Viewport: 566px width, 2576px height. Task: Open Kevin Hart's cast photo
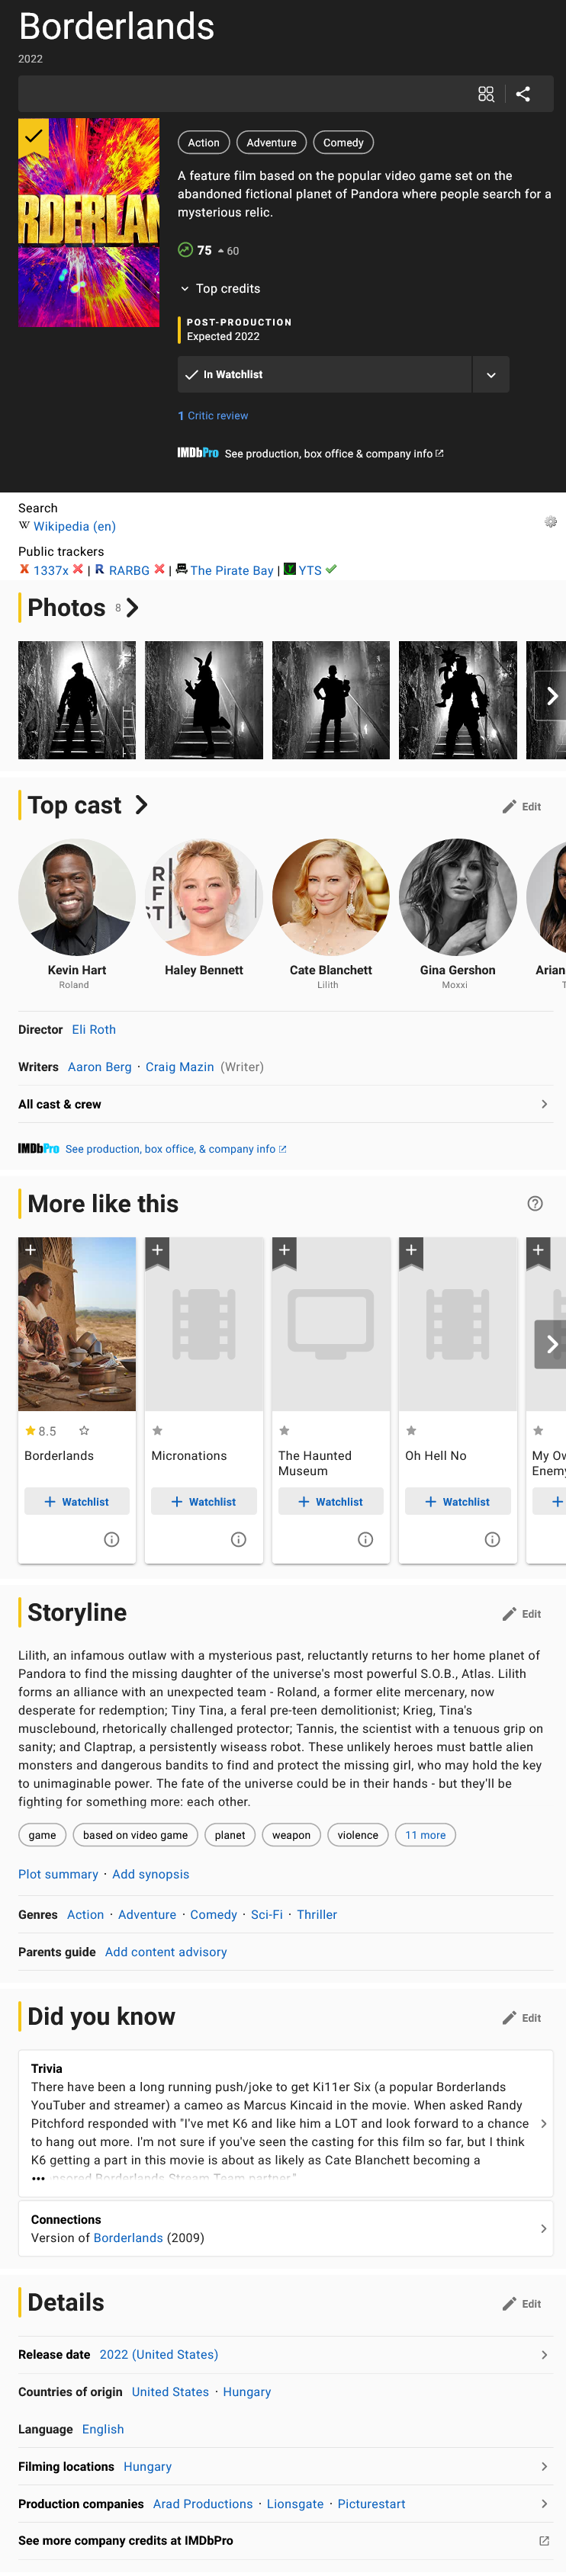tap(77, 897)
